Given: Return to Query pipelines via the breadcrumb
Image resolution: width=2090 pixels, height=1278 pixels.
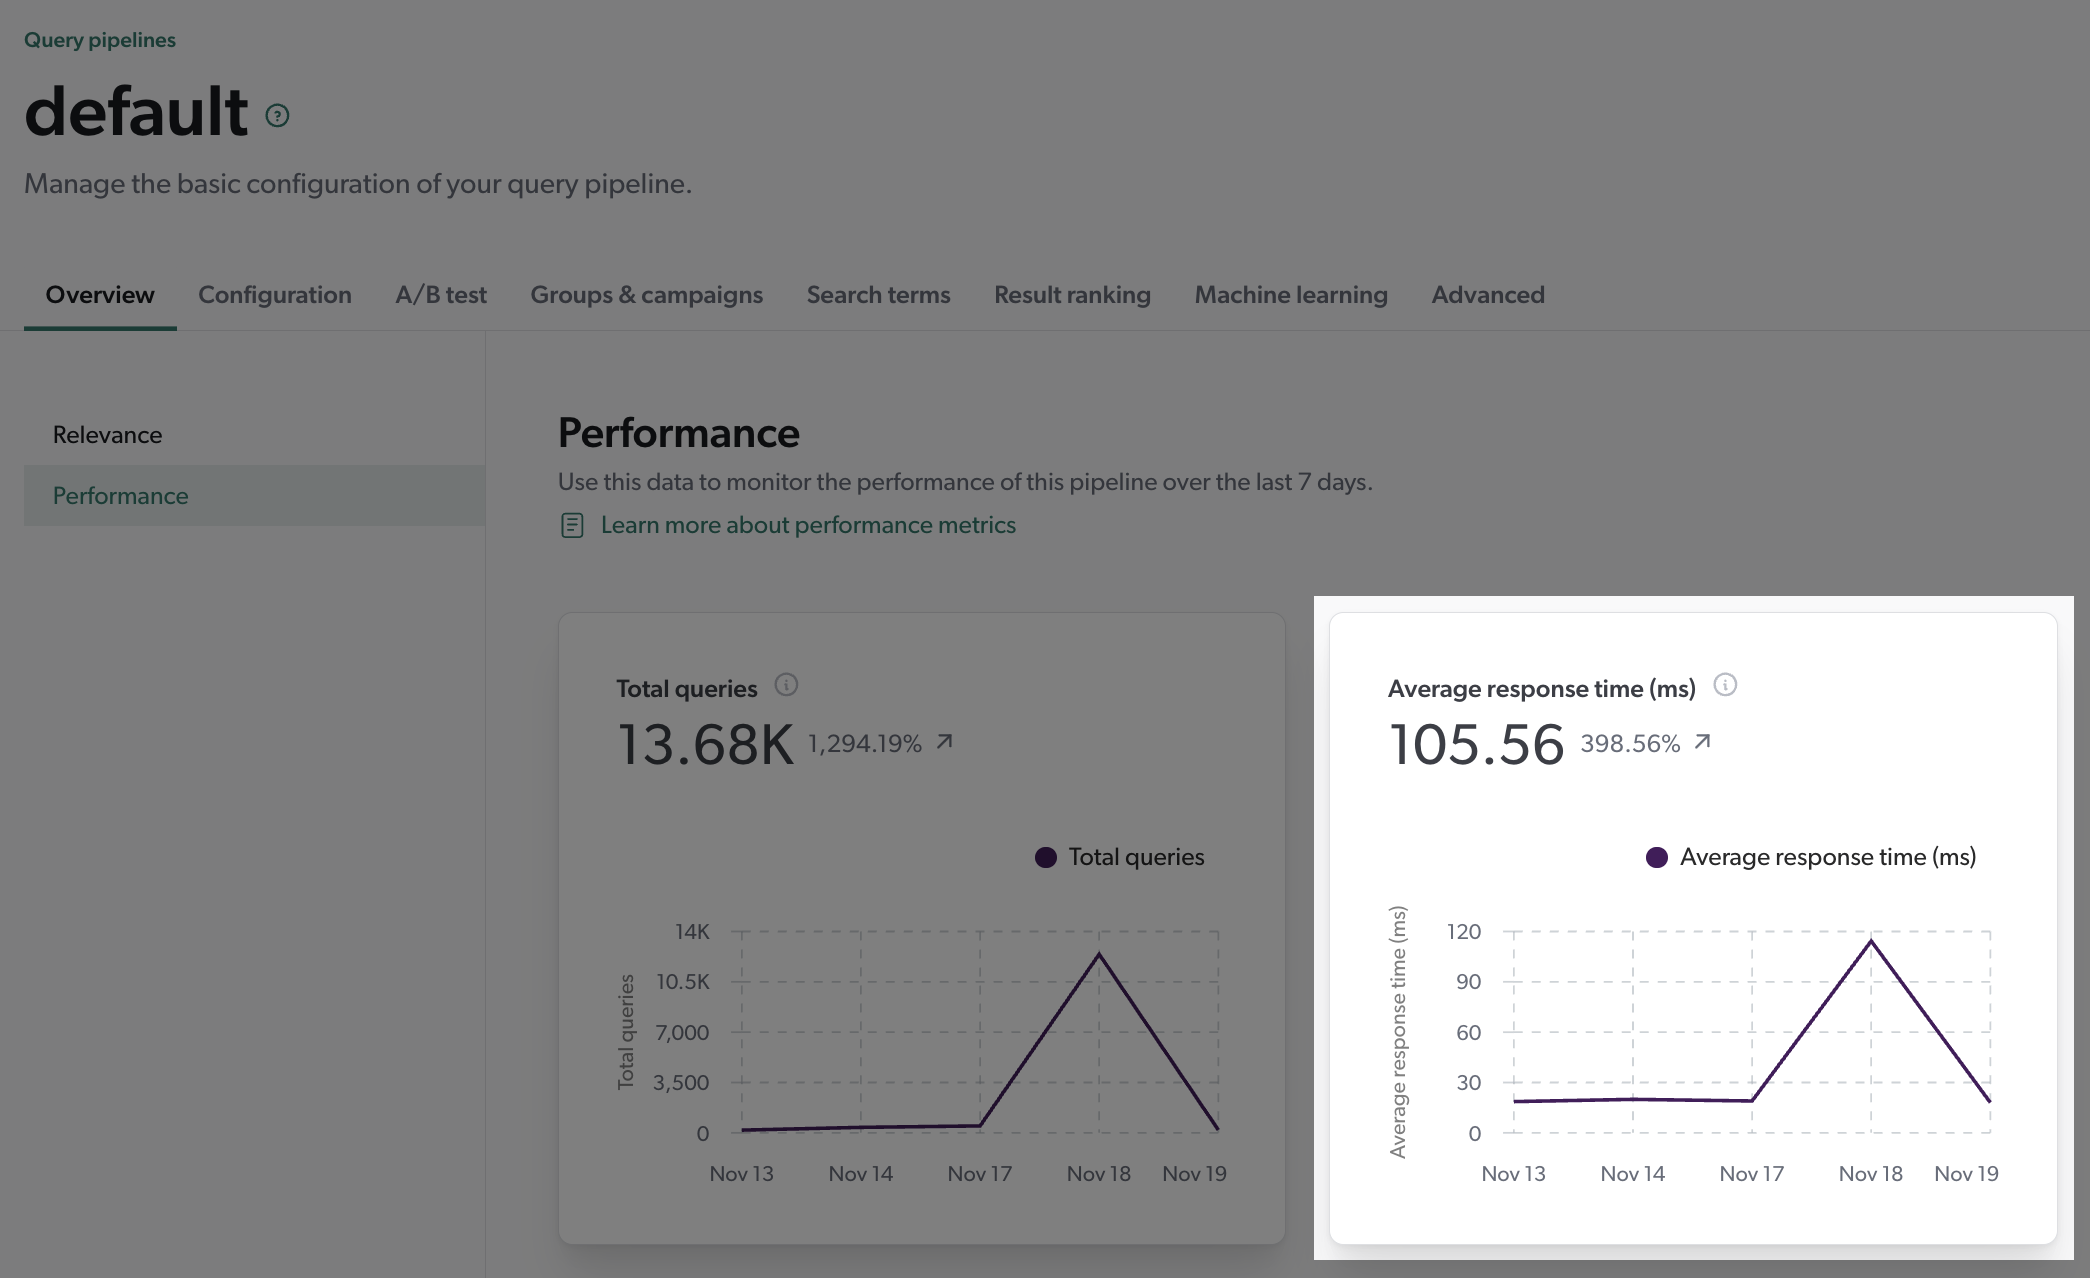Looking at the screenshot, I should point(99,39).
